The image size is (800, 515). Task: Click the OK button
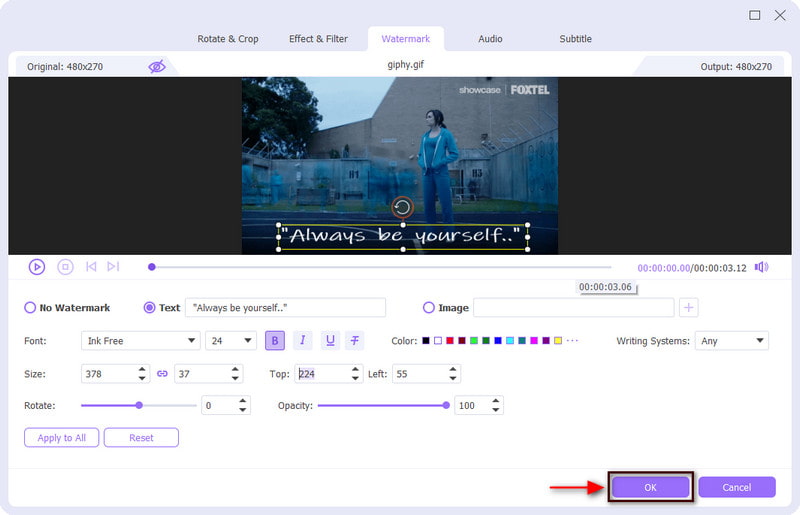[650, 487]
